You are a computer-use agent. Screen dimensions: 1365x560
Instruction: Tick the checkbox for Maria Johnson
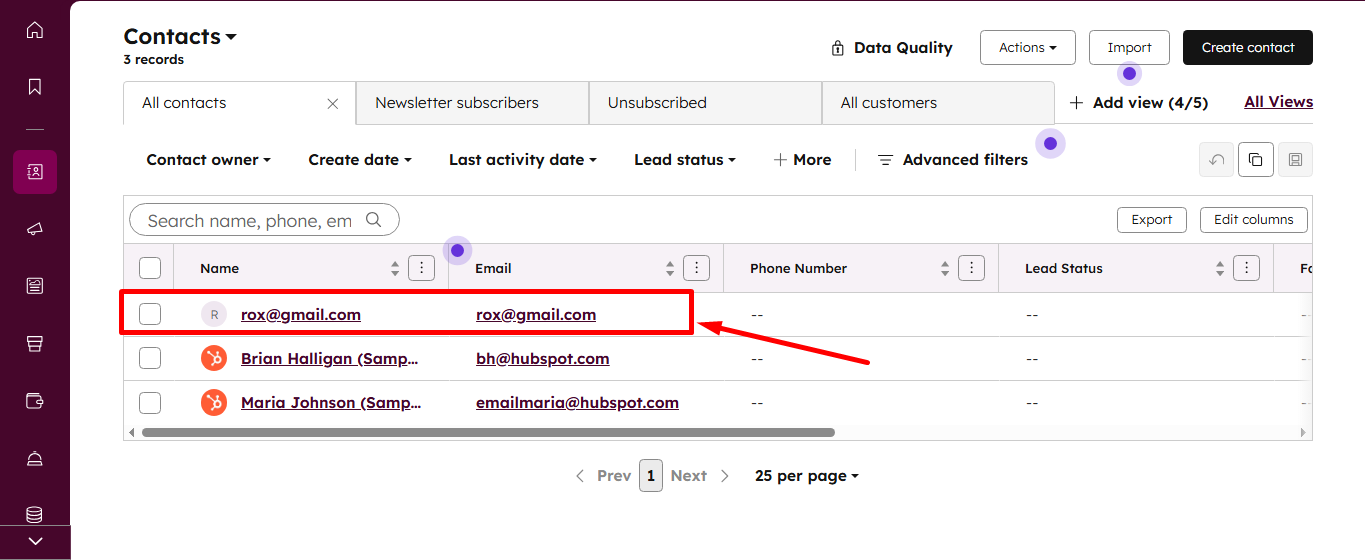(150, 402)
